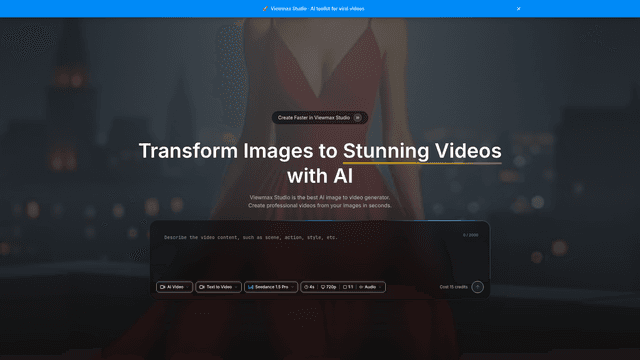This screenshot has height=360, width=640.
Task: Click the '0 / 2000' character counter
Action: coord(470,235)
